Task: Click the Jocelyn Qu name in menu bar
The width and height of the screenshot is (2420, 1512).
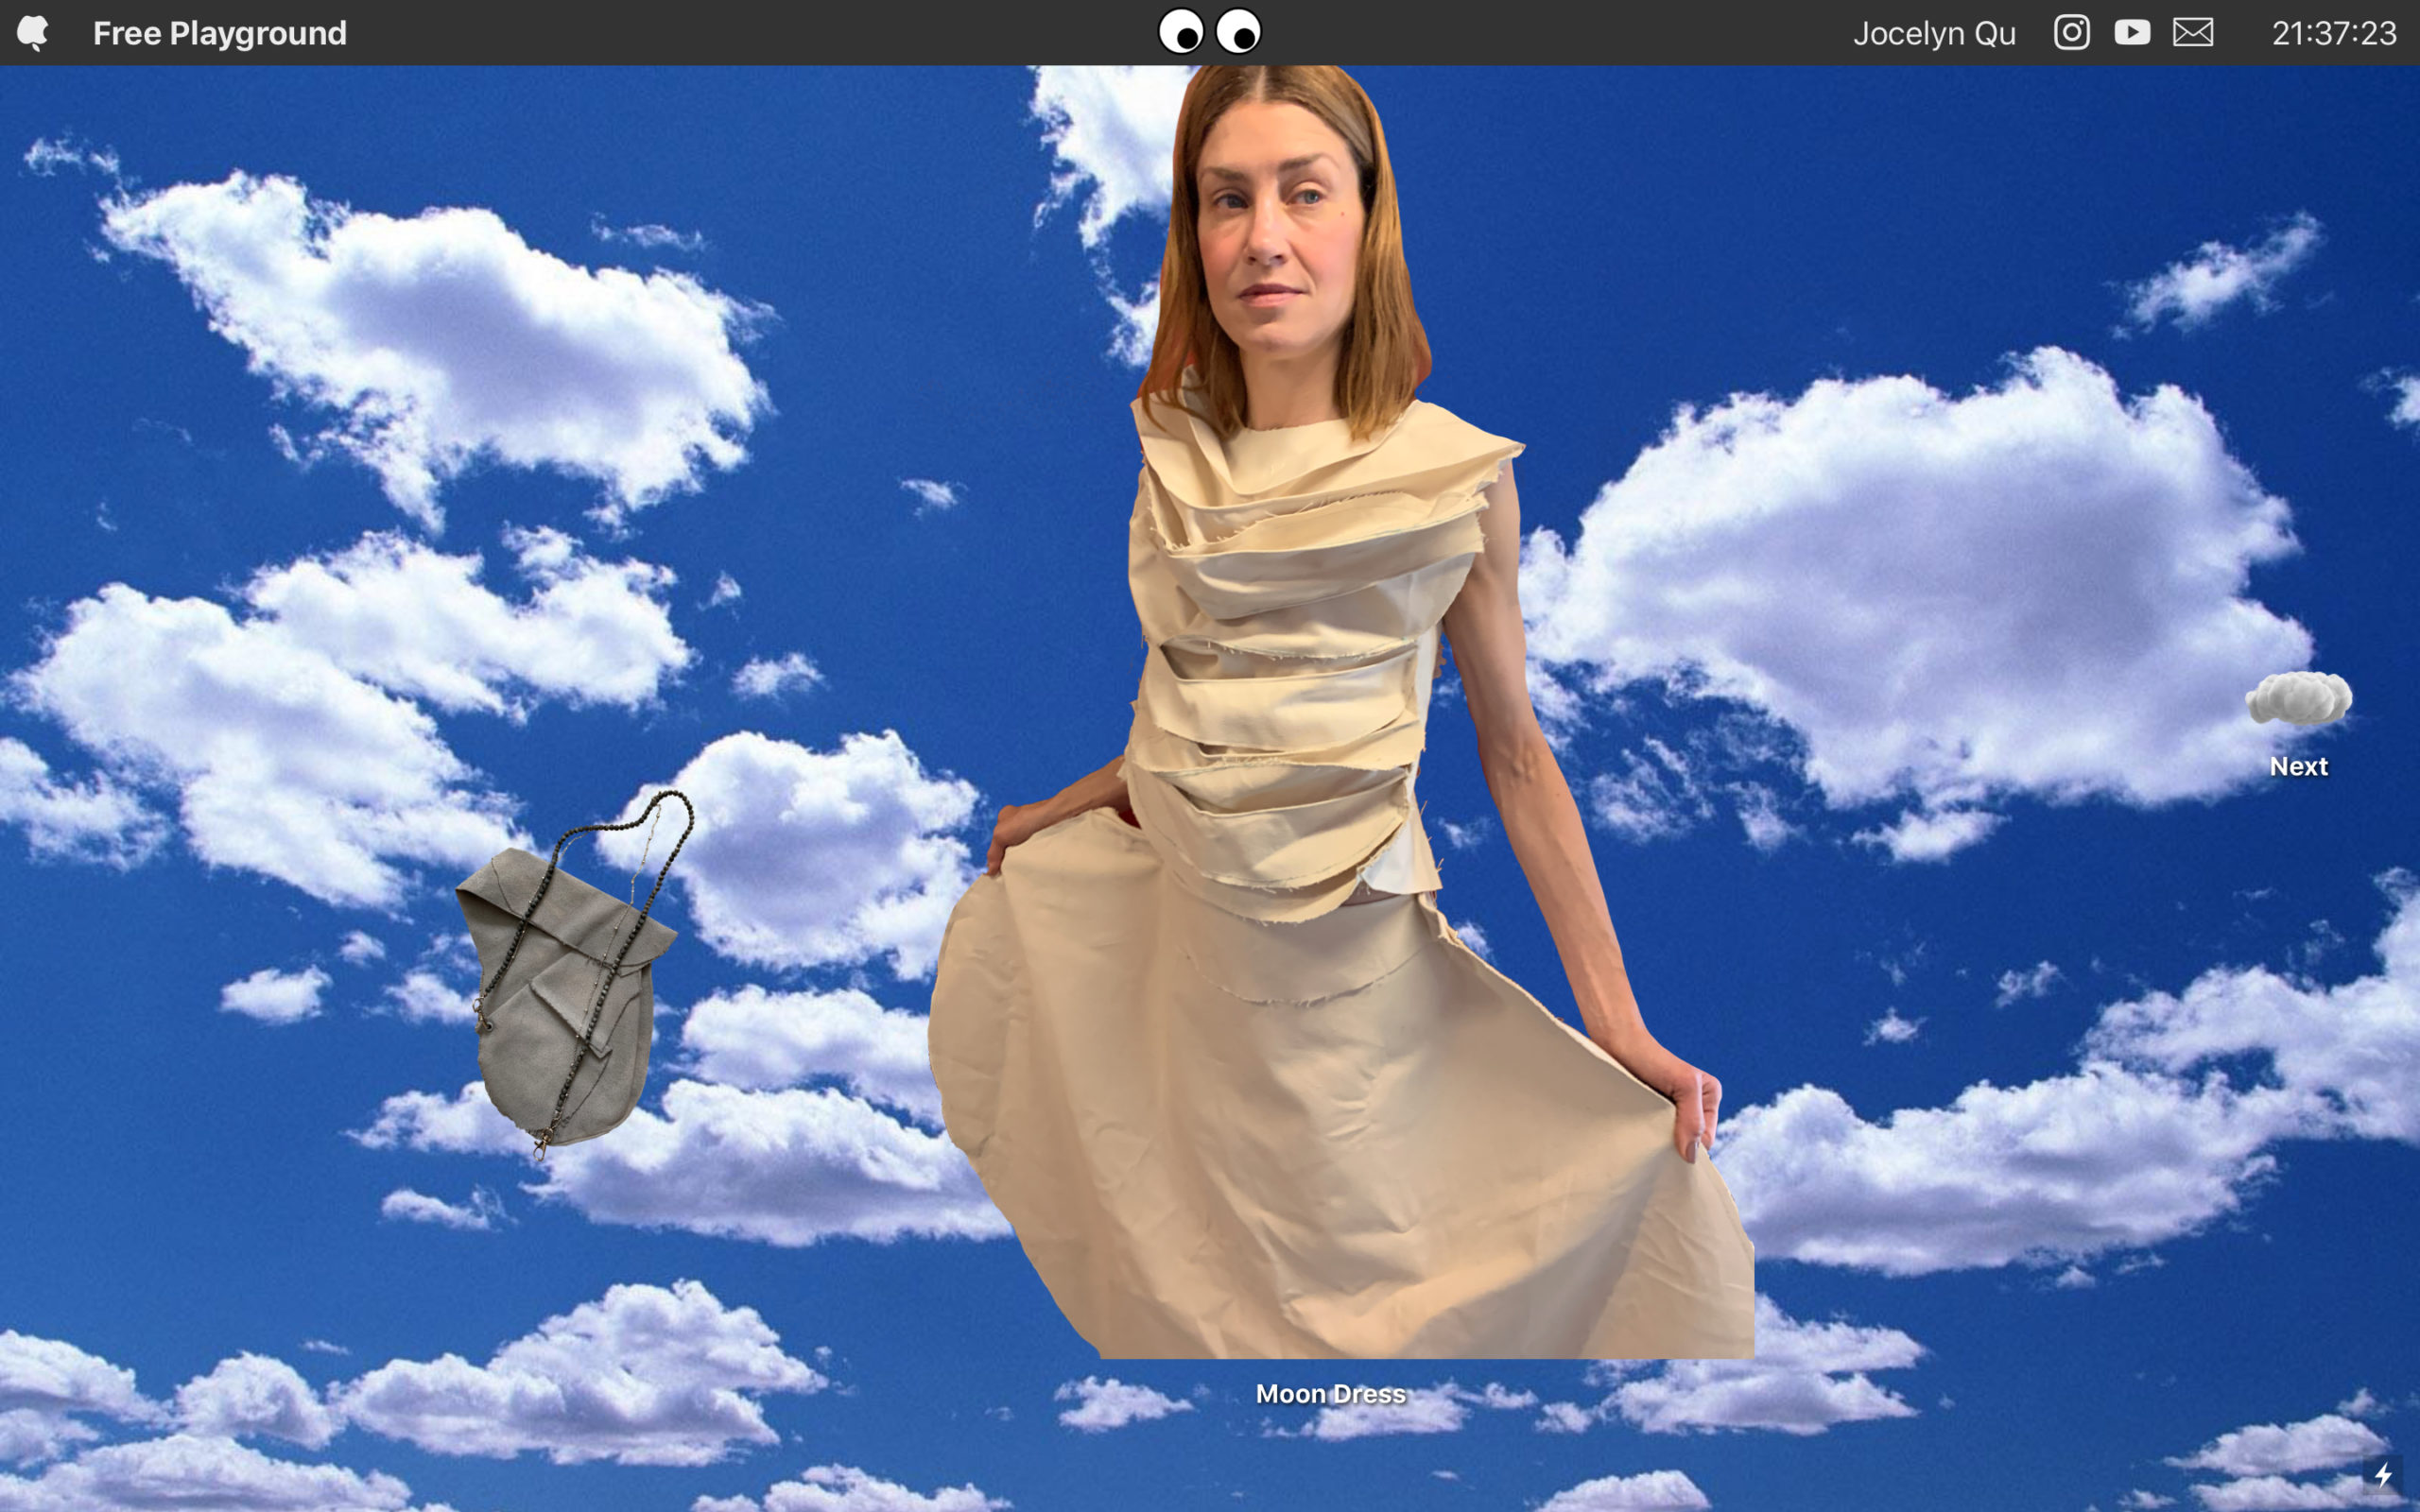Action: [1934, 33]
